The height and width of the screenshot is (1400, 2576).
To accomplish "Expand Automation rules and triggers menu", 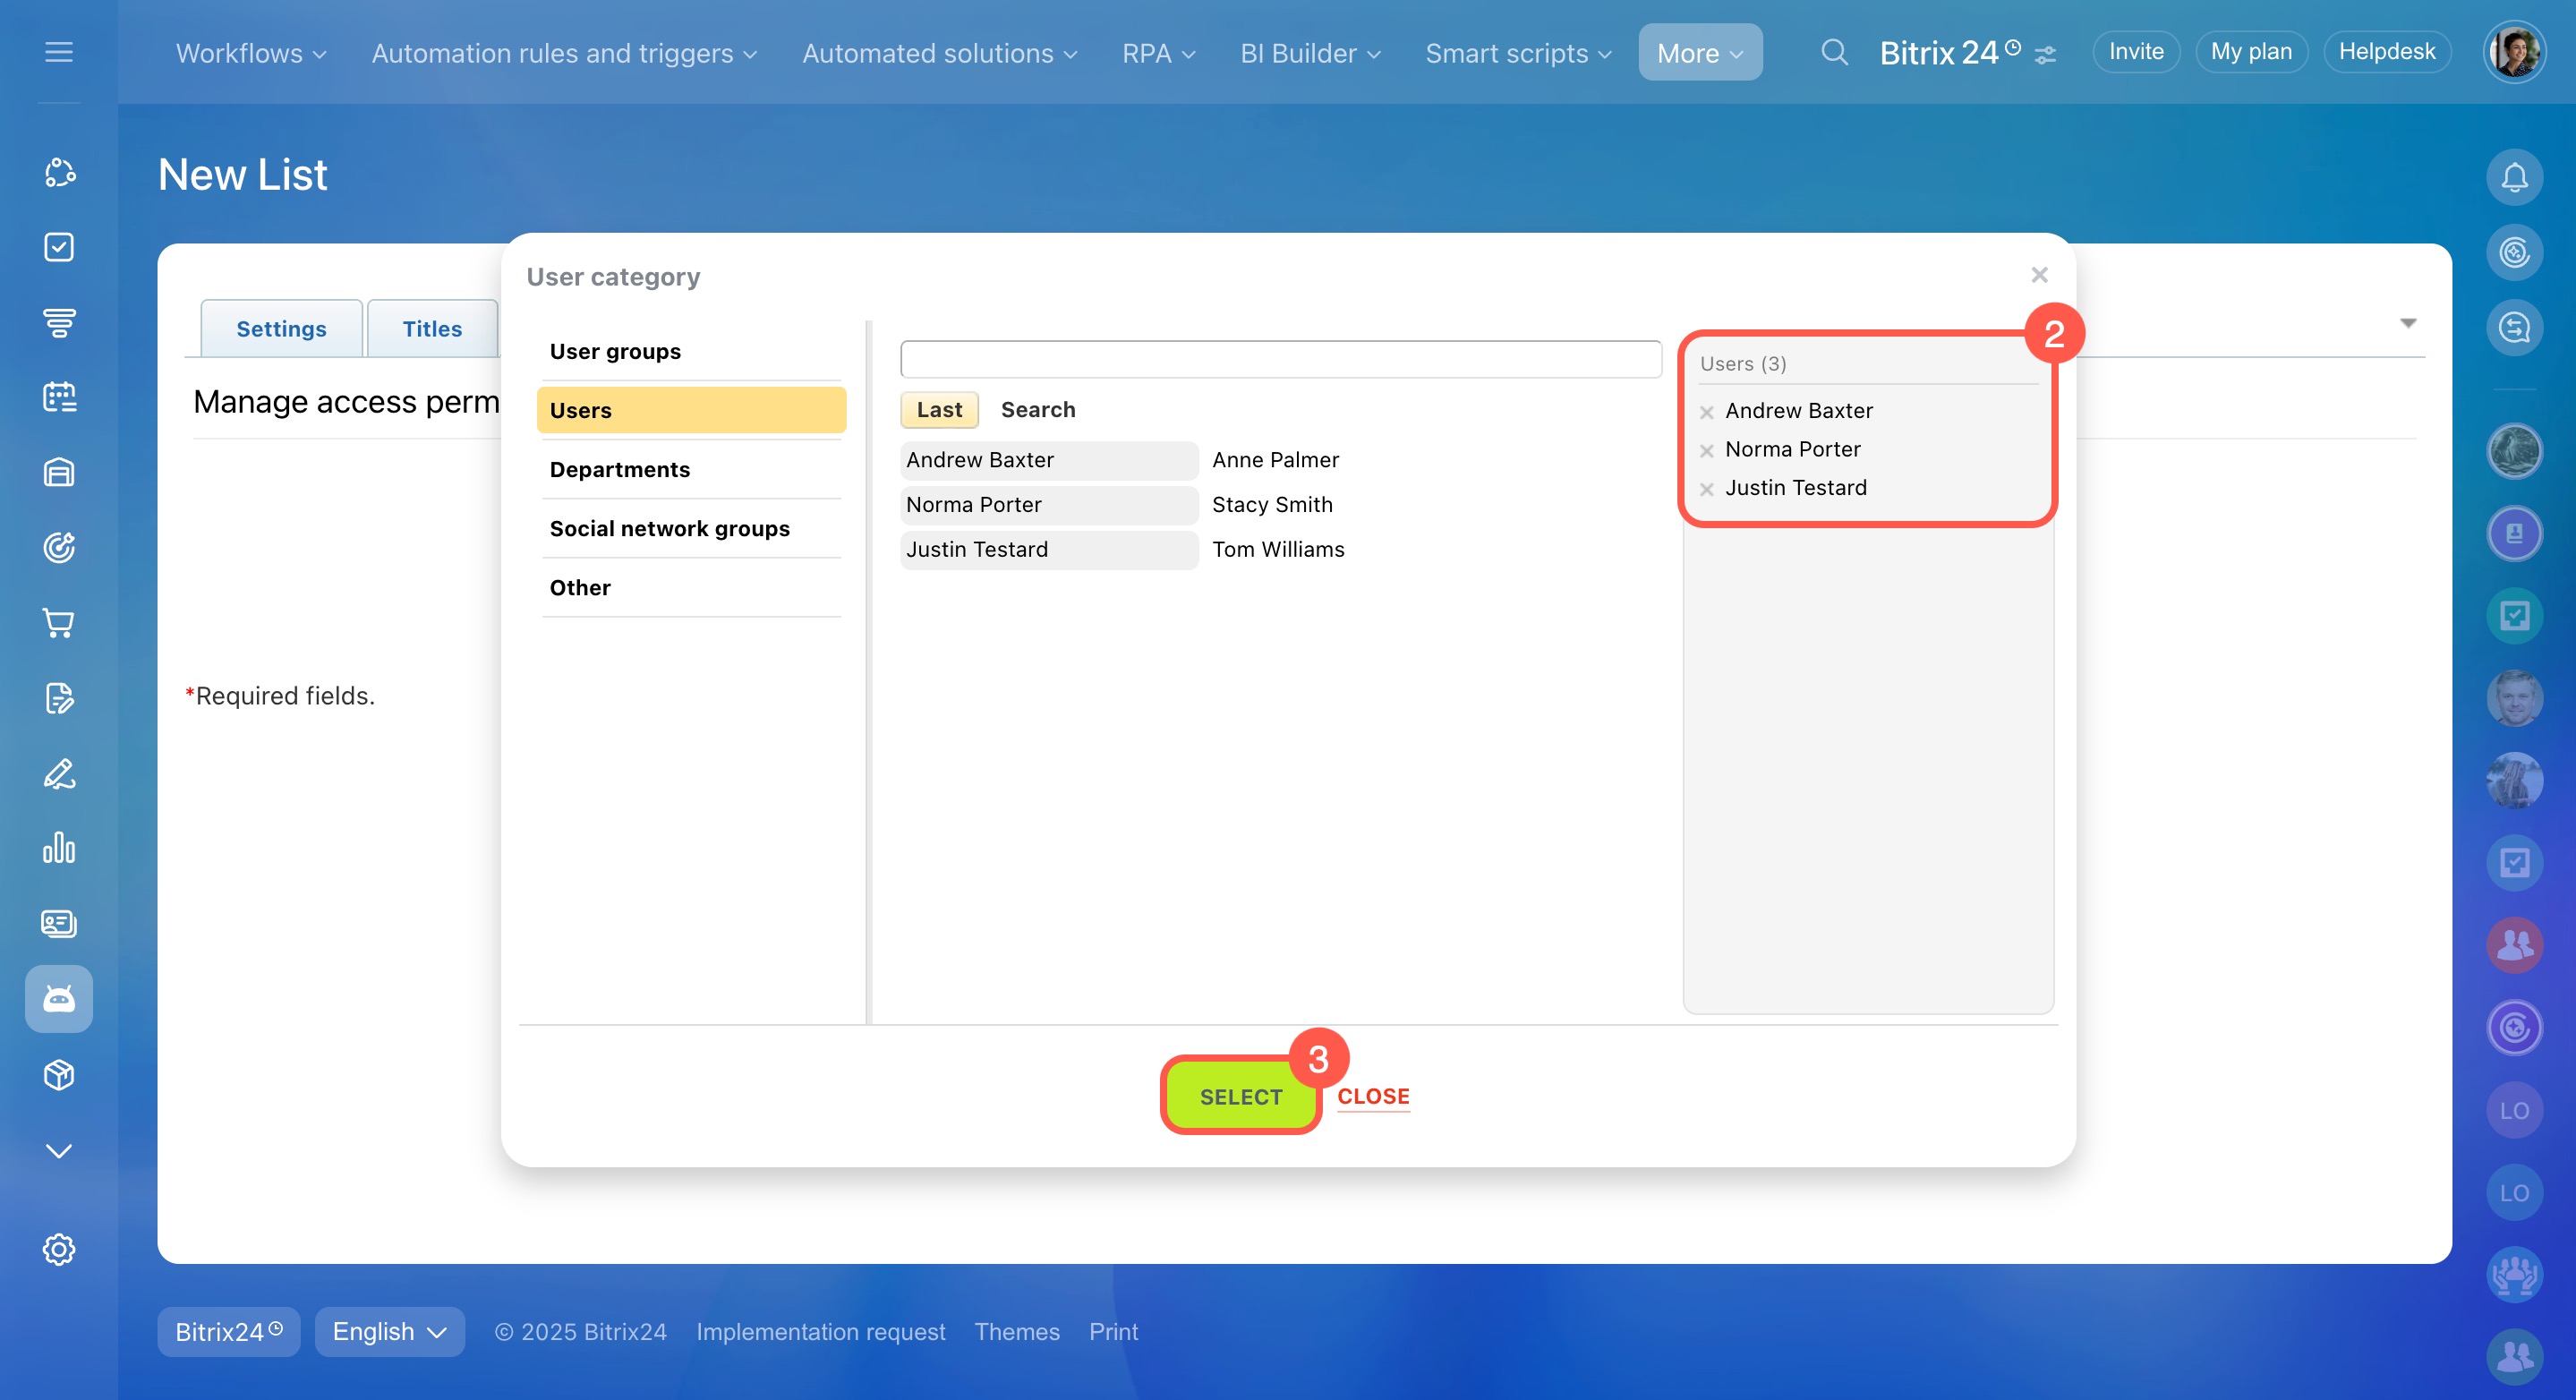I will (564, 53).
